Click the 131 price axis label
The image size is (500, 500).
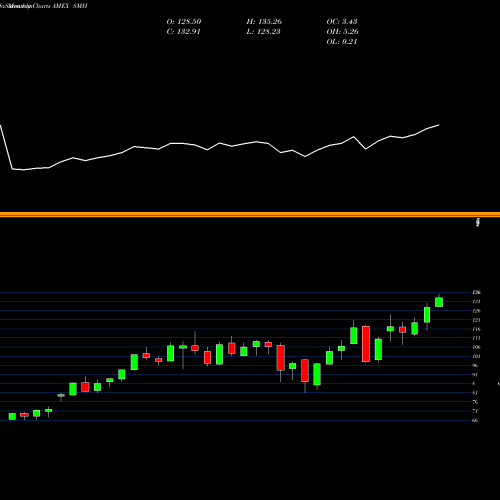(476, 302)
